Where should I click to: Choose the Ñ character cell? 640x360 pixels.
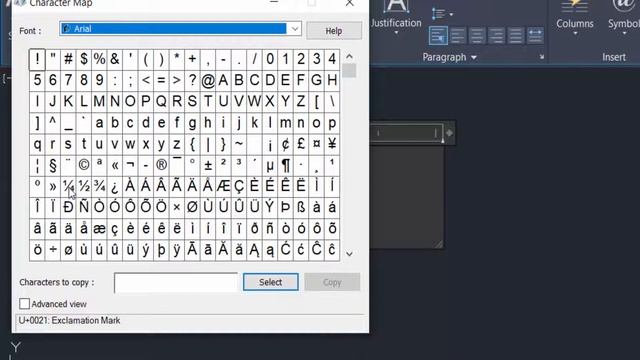coord(84,208)
